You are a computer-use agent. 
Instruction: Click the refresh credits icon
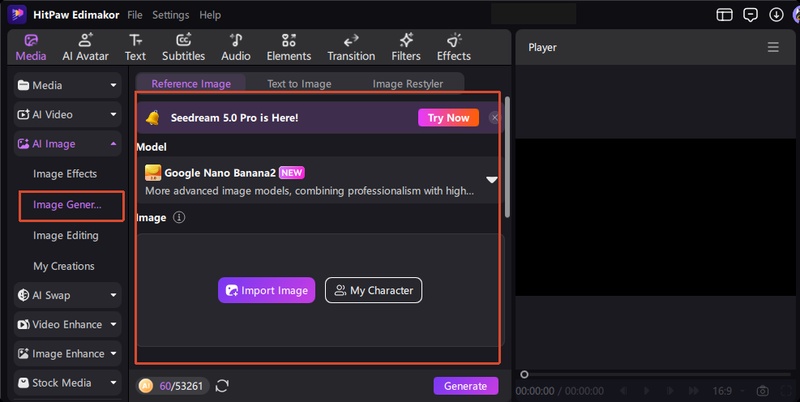pyautogui.click(x=222, y=386)
